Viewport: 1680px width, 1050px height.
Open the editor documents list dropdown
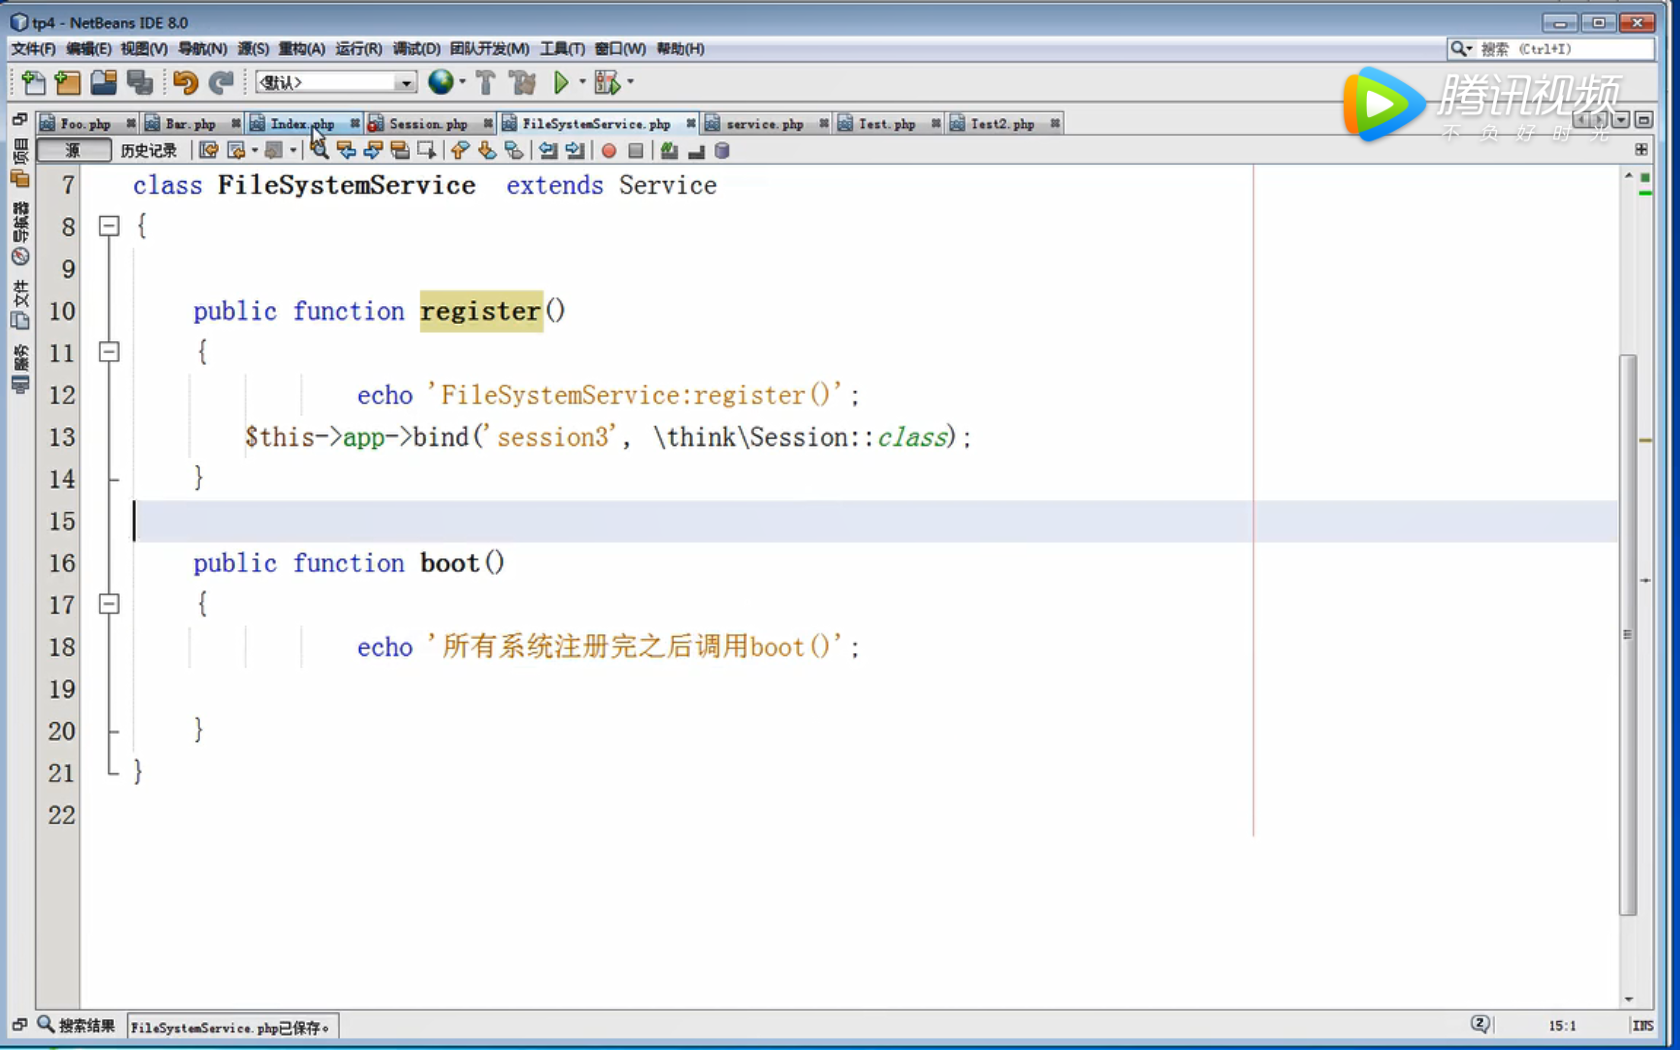(1621, 120)
